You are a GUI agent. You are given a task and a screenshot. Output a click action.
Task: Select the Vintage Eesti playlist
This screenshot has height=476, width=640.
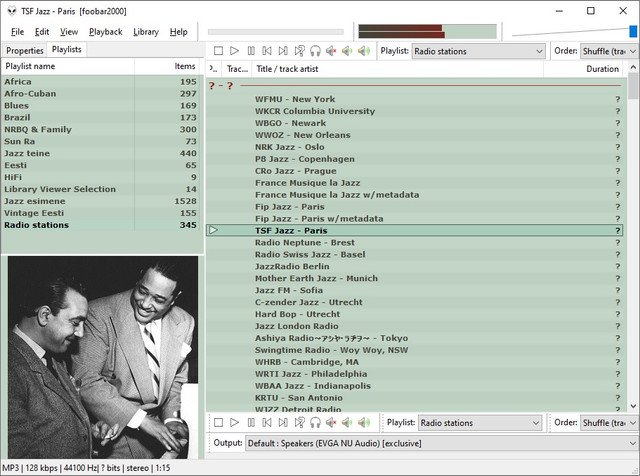coord(102,213)
